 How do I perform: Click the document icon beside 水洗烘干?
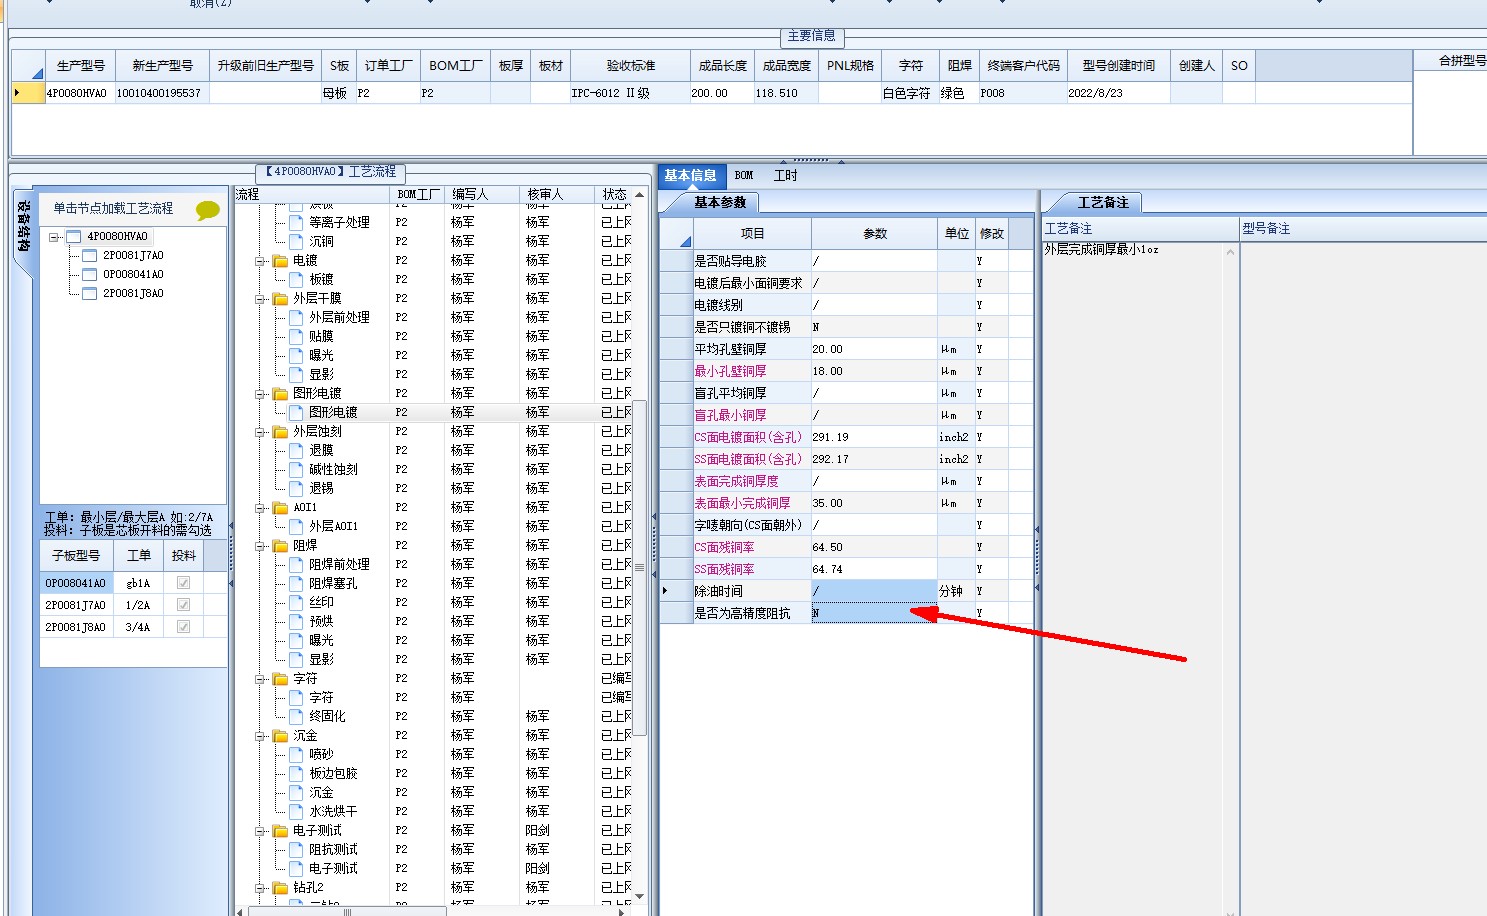pos(296,811)
